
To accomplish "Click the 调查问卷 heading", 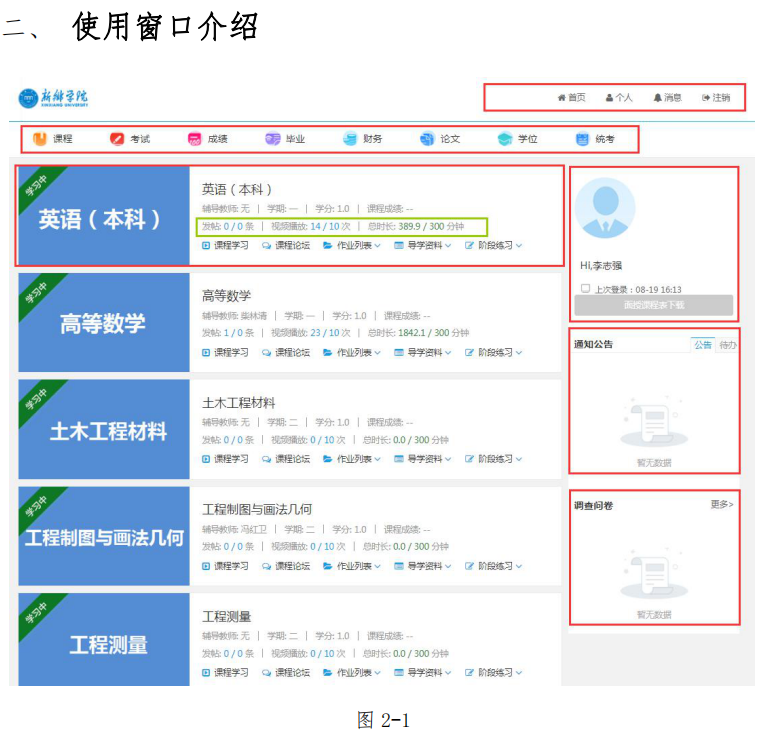I will [593, 506].
